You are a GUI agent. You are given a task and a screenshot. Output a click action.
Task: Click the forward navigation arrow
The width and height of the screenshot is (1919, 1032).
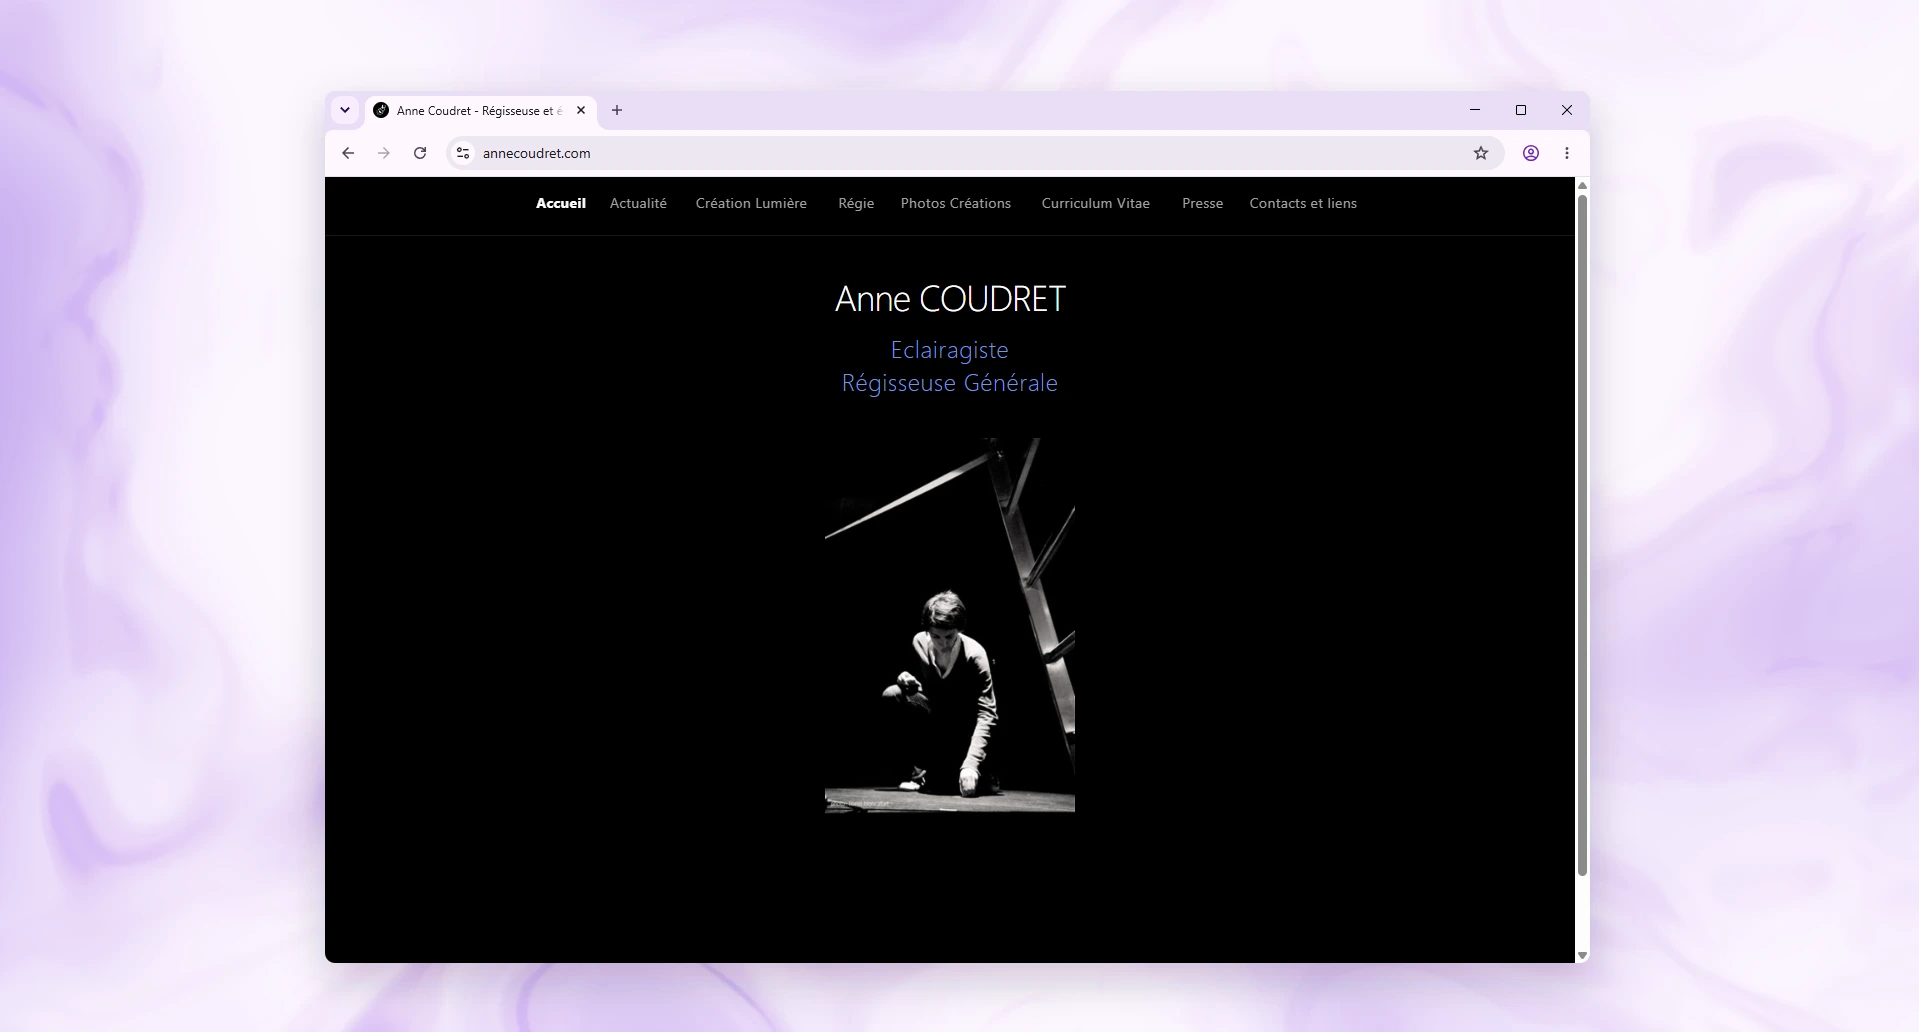click(x=384, y=153)
